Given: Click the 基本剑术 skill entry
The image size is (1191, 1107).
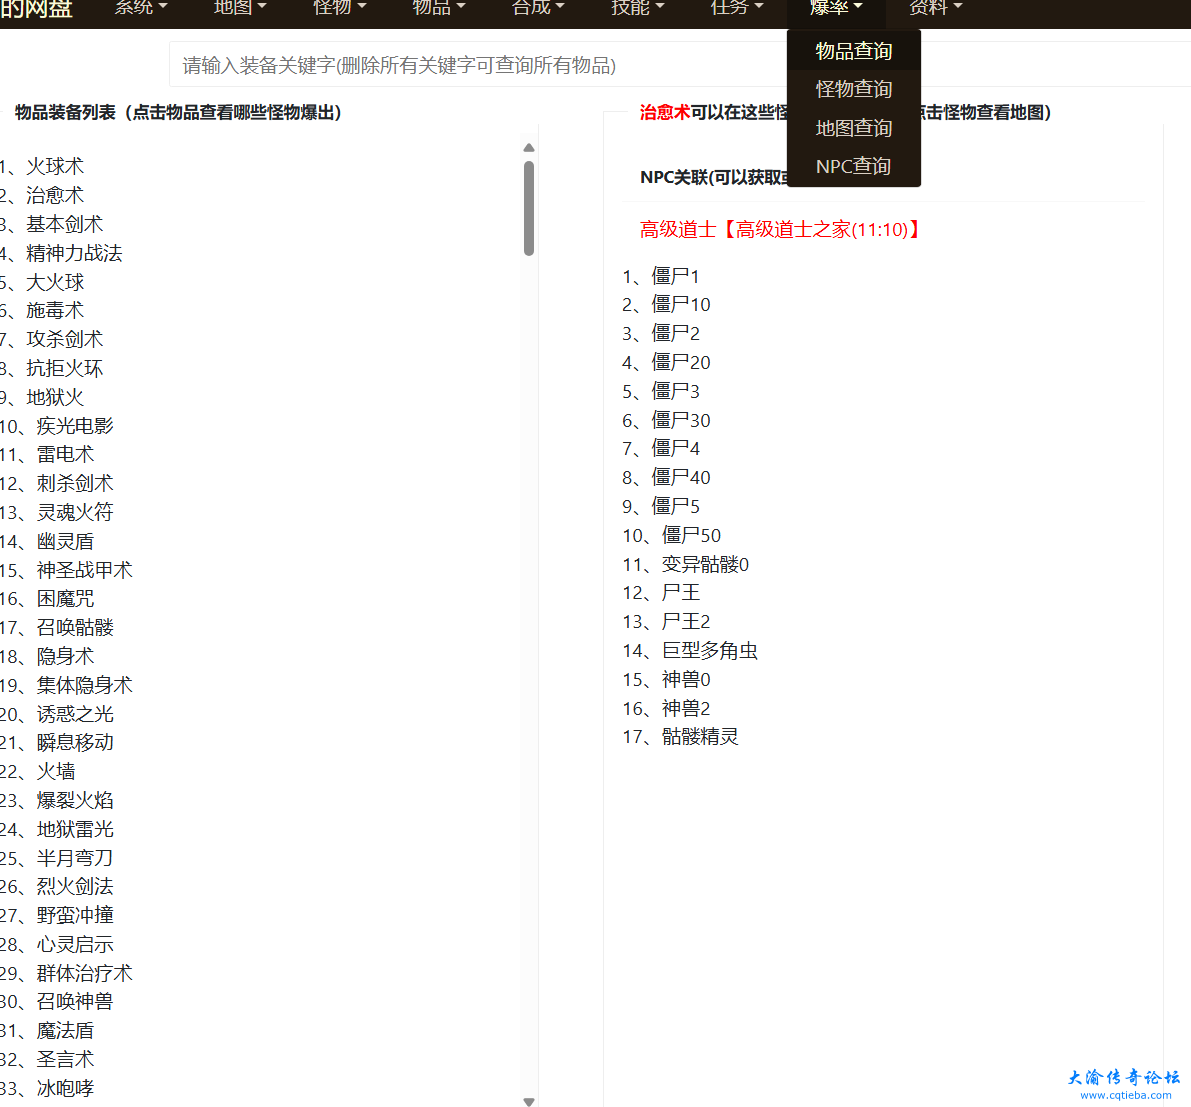Looking at the screenshot, I should coord(65,224).
